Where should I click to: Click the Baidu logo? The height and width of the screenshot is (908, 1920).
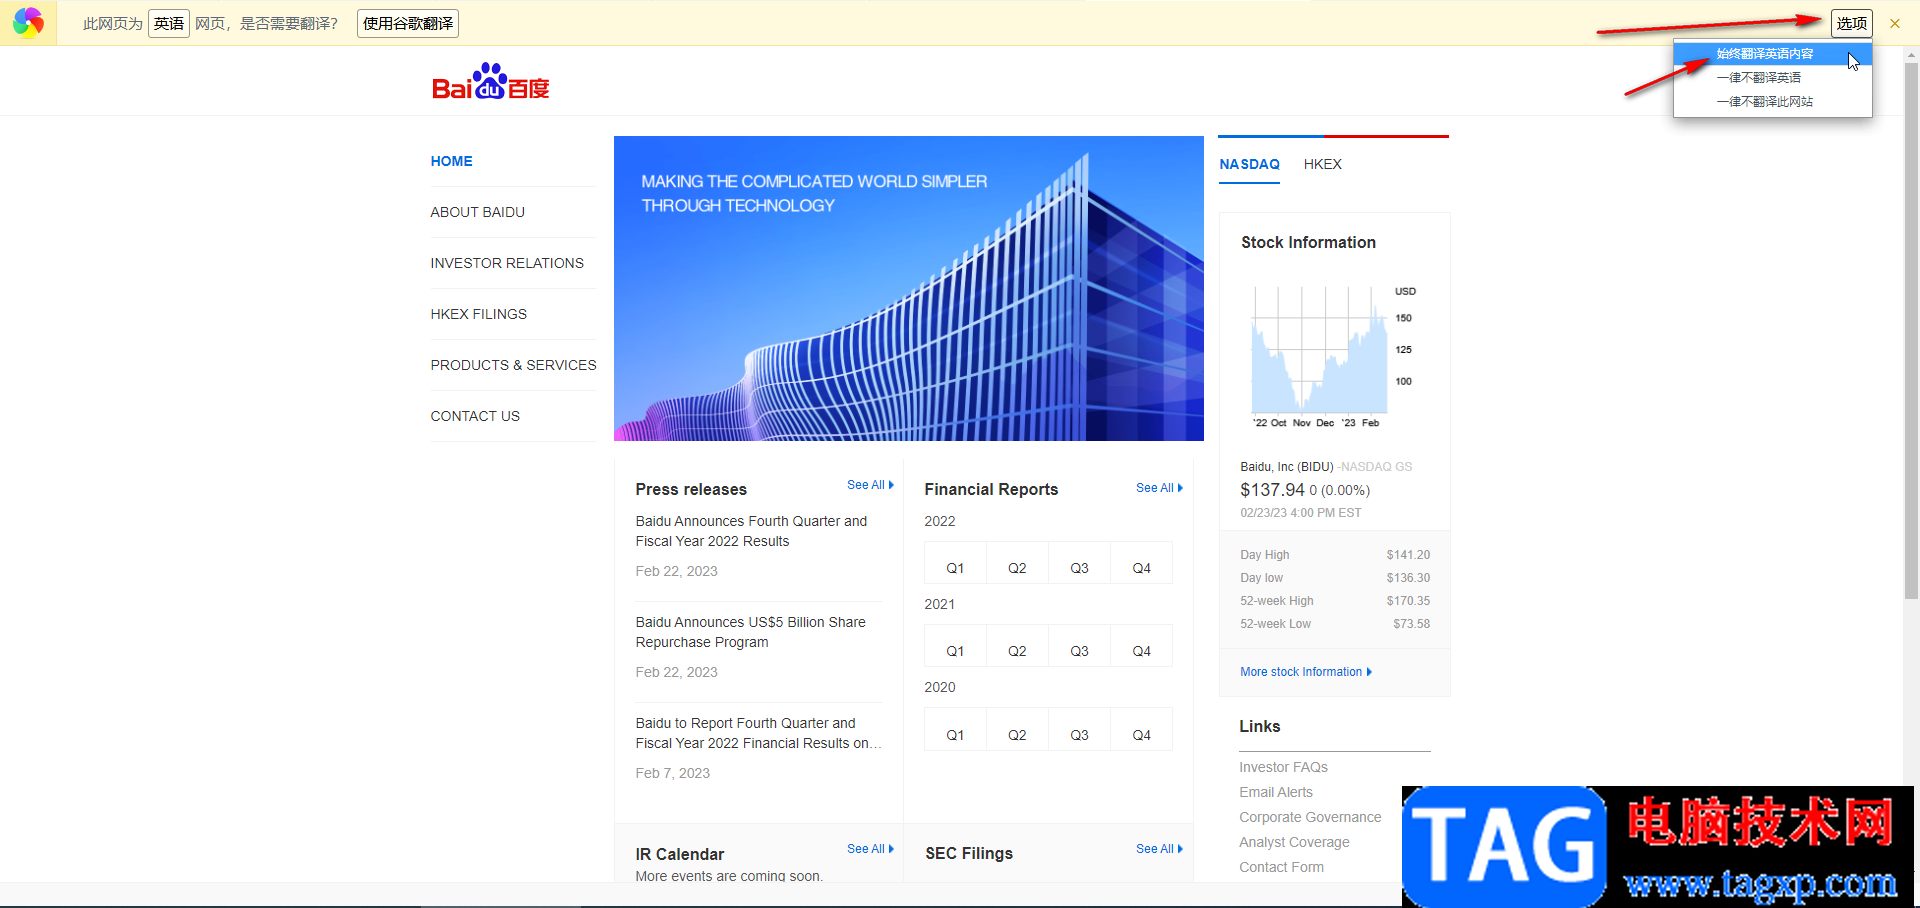tap(490, 83)
